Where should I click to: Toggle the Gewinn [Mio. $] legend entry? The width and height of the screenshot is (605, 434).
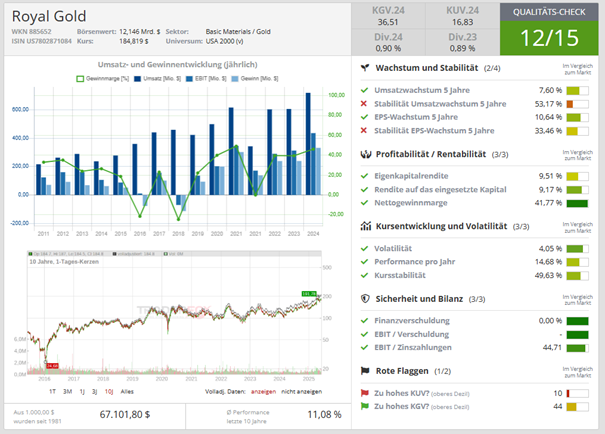(255, 79)
